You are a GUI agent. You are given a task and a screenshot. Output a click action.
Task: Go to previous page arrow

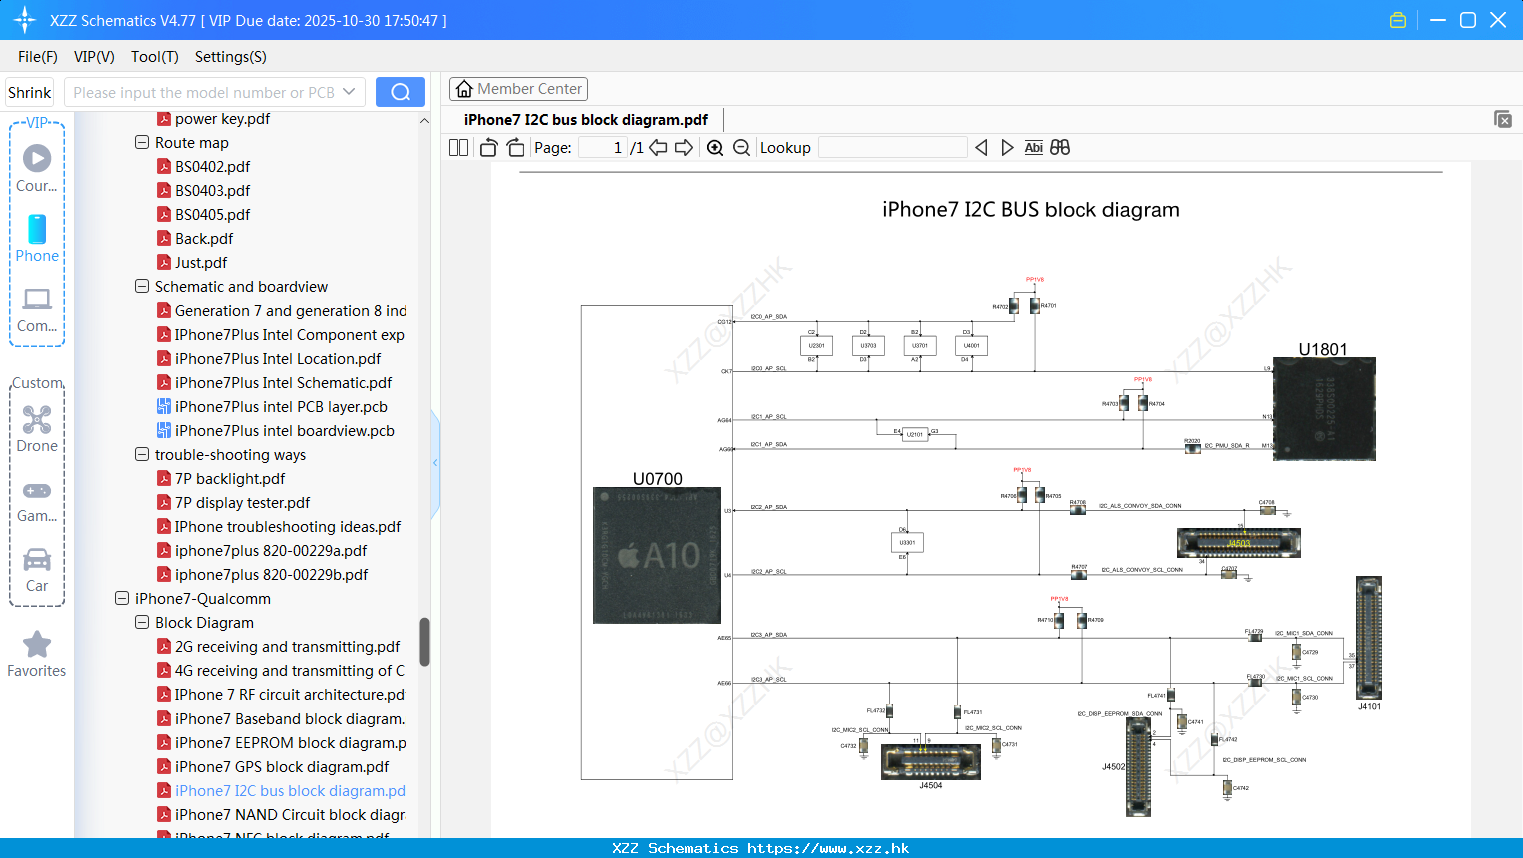[658, 148]
